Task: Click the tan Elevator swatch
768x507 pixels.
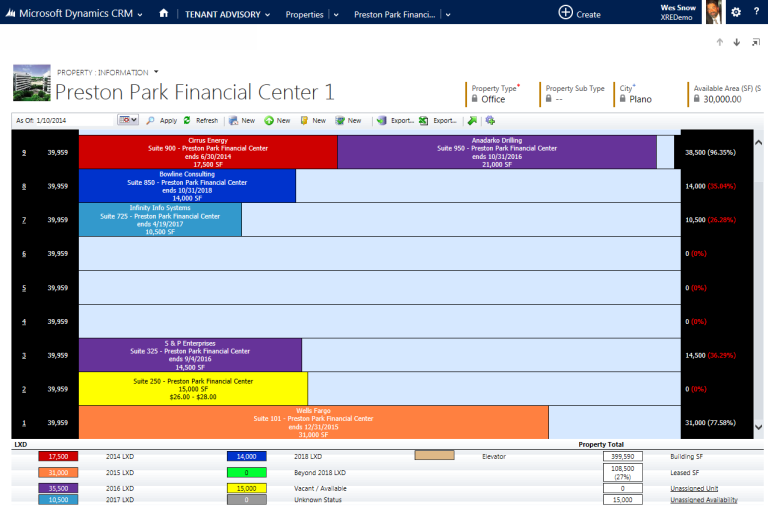Action: (x=434, y=456)
